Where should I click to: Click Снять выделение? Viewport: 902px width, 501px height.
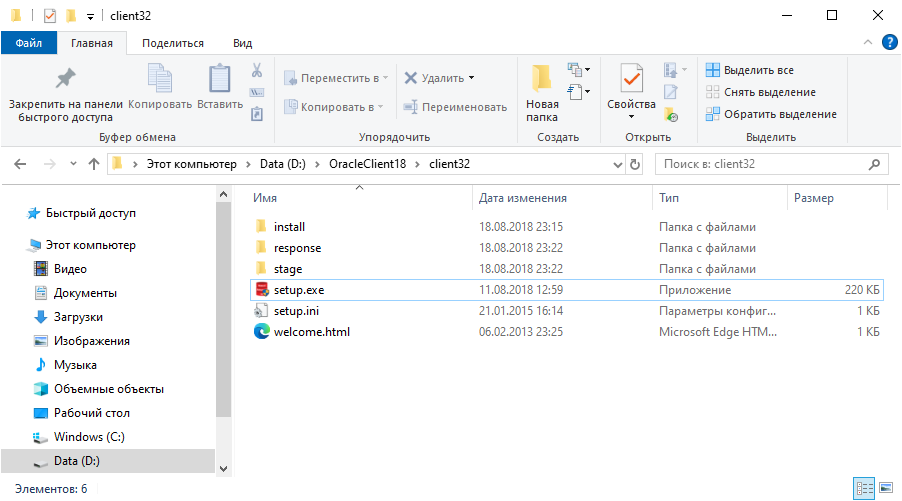point(760,92)
